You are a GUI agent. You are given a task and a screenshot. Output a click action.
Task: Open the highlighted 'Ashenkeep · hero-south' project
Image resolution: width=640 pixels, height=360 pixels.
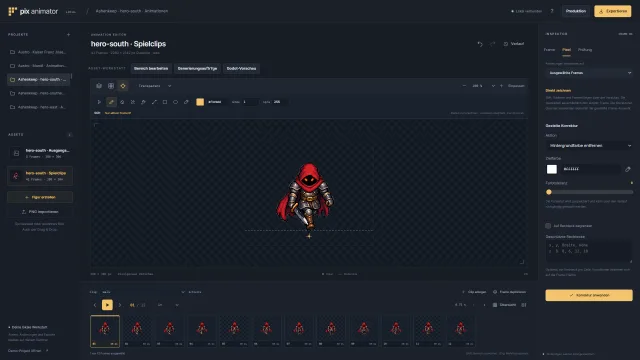[39, 80]
